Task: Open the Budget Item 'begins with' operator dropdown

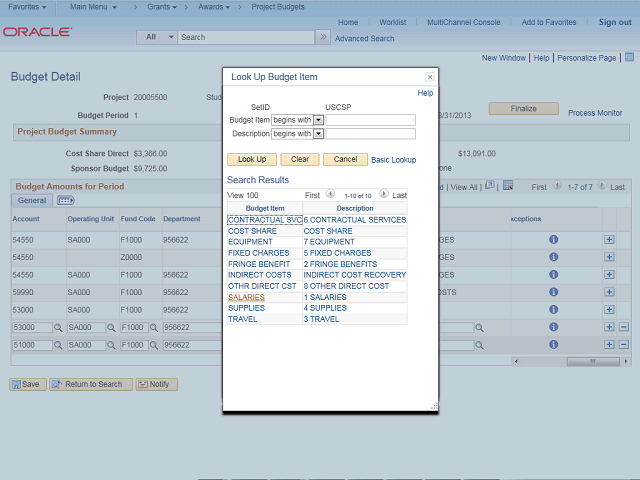Action: pos(318,120)
